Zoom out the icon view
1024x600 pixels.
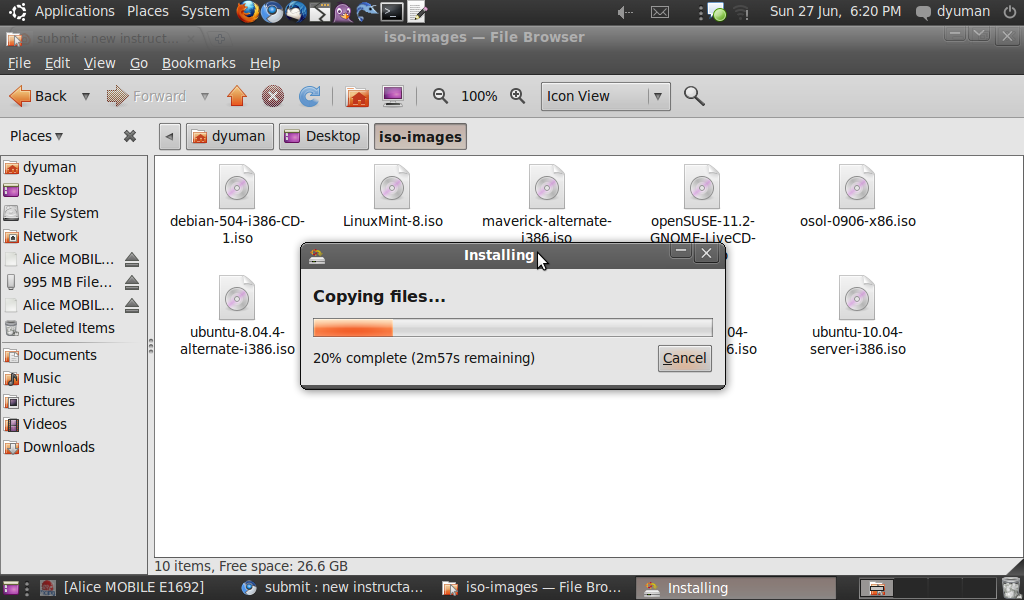pos(440,97)
